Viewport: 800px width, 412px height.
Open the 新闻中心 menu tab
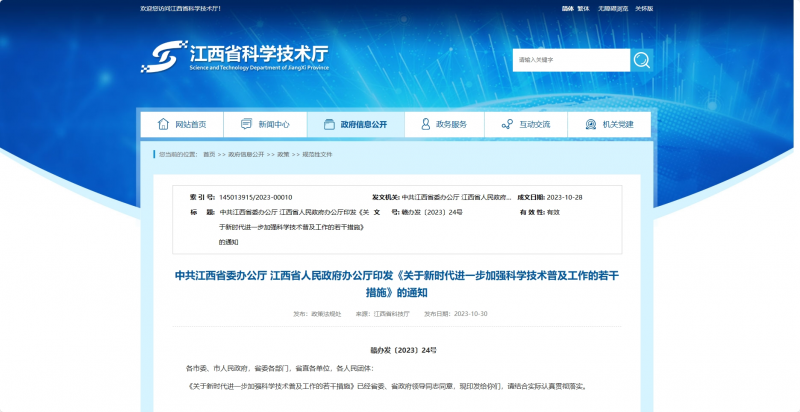[265, 124]
